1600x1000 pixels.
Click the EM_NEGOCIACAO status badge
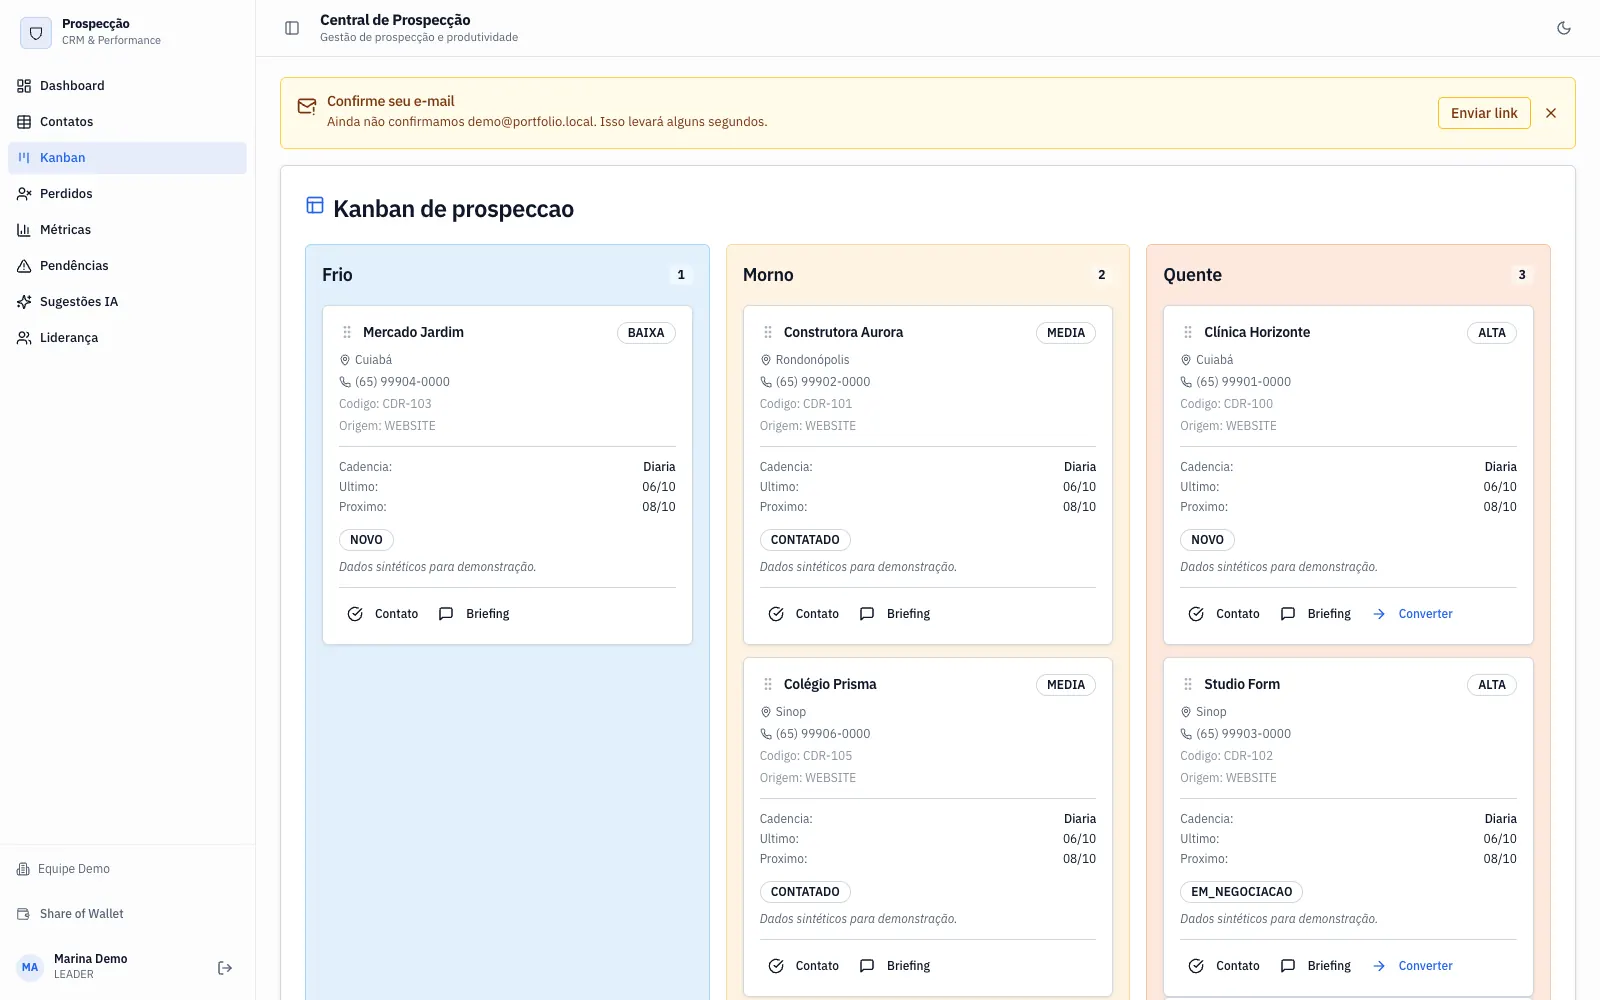[x=1241, y=892]
